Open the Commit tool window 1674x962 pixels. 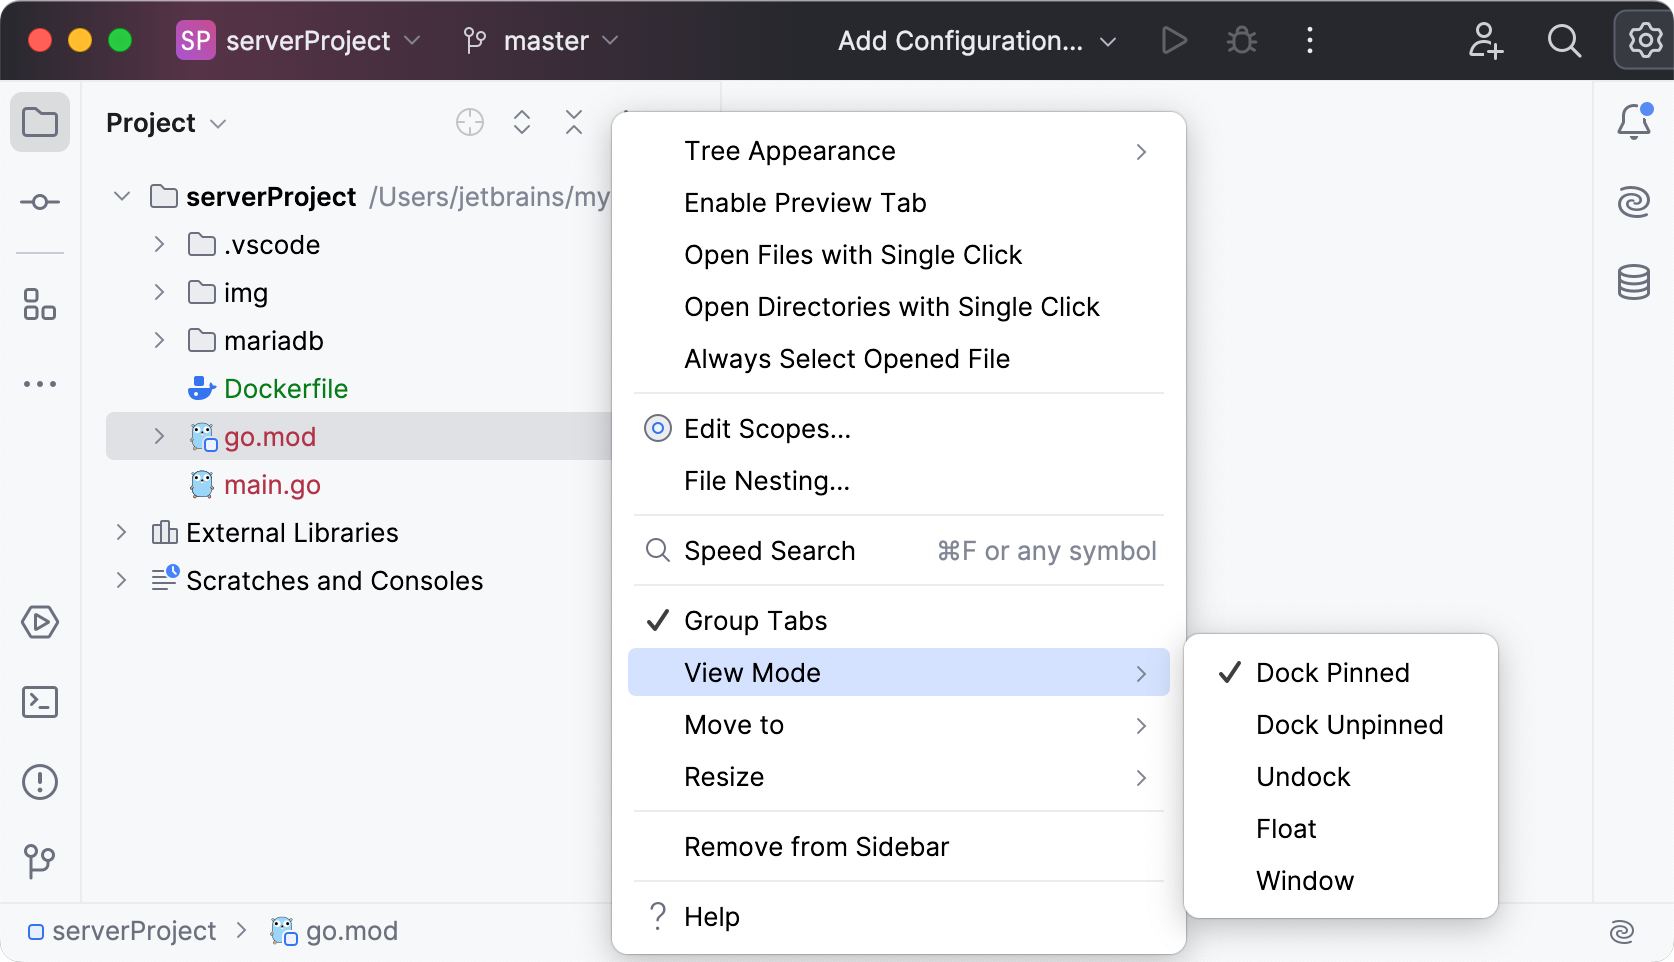pyautogui.click(x=40, y=202)
